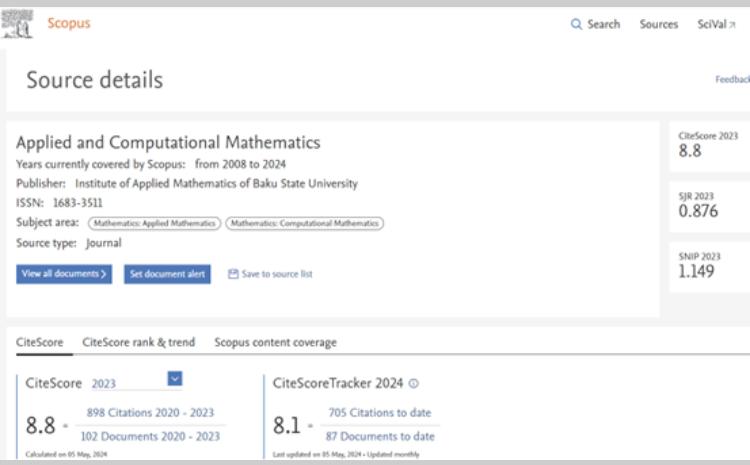Viewport: 750px width, 465px height.
Task: Click Save to source list text
Action: (277, 274)
